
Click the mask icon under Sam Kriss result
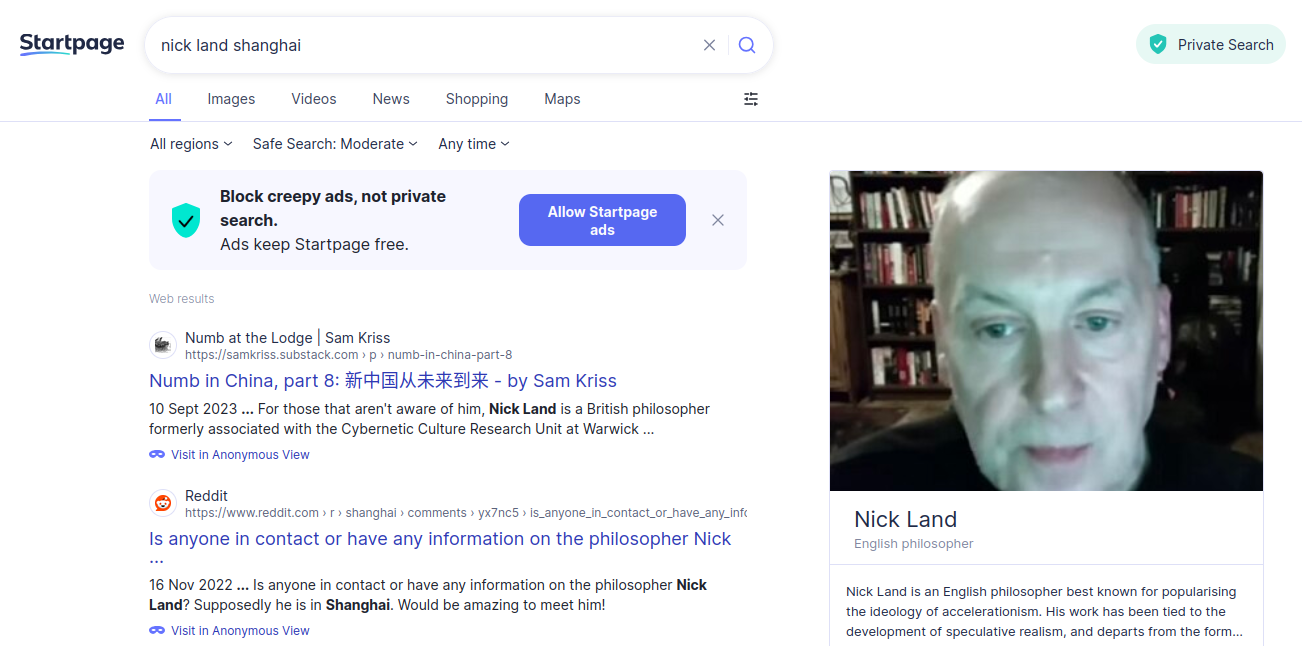click(157, 454)
